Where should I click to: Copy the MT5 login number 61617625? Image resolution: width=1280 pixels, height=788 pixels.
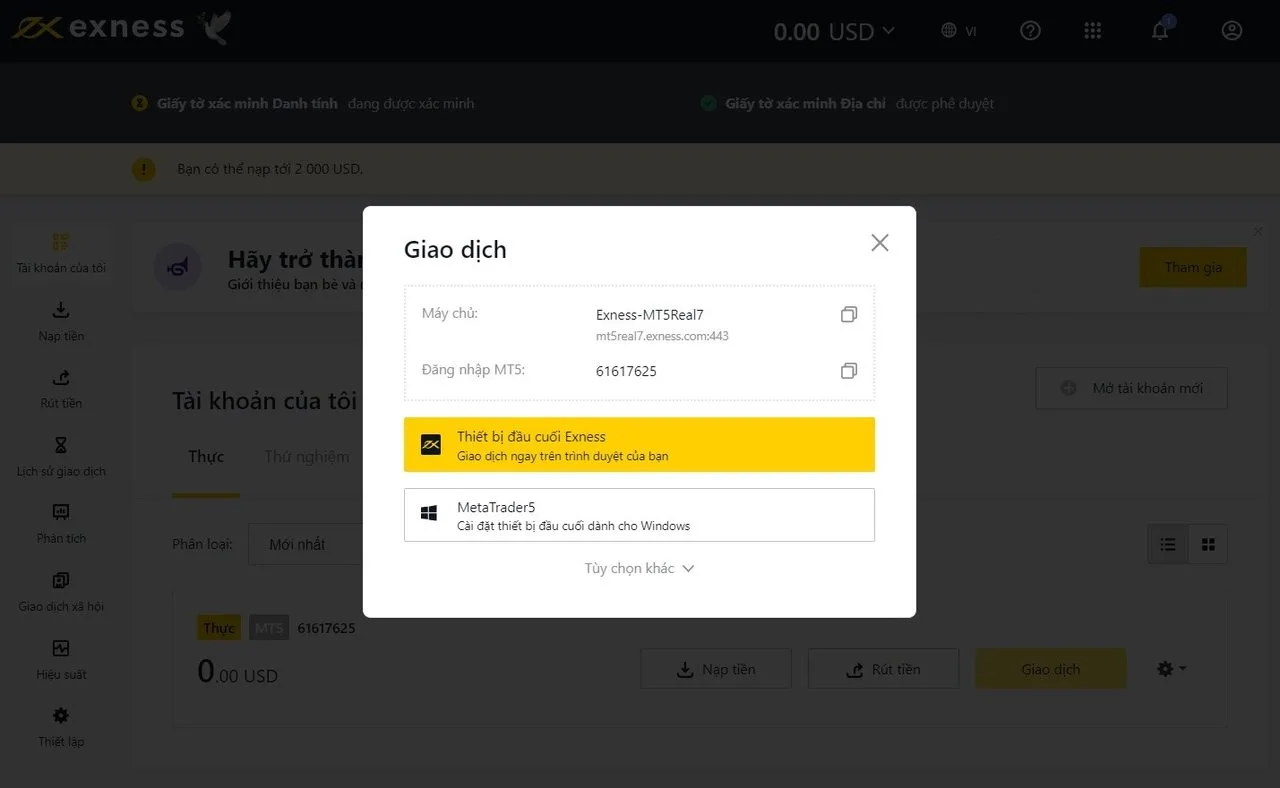pos(848,371)
